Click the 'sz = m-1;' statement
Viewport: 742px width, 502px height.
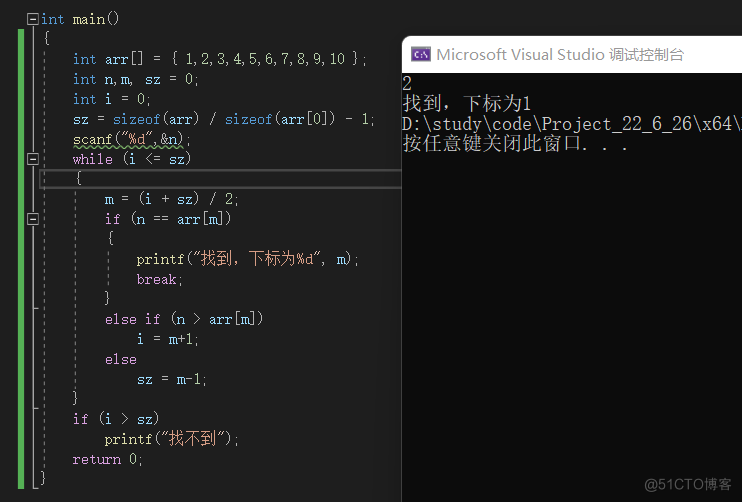click(x=171, y=379)
